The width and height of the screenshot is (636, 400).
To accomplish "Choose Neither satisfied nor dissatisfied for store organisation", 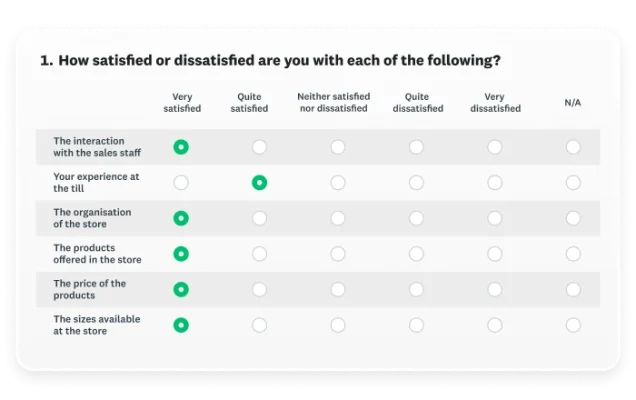I will pyautogui.click(x=338, y=218).
